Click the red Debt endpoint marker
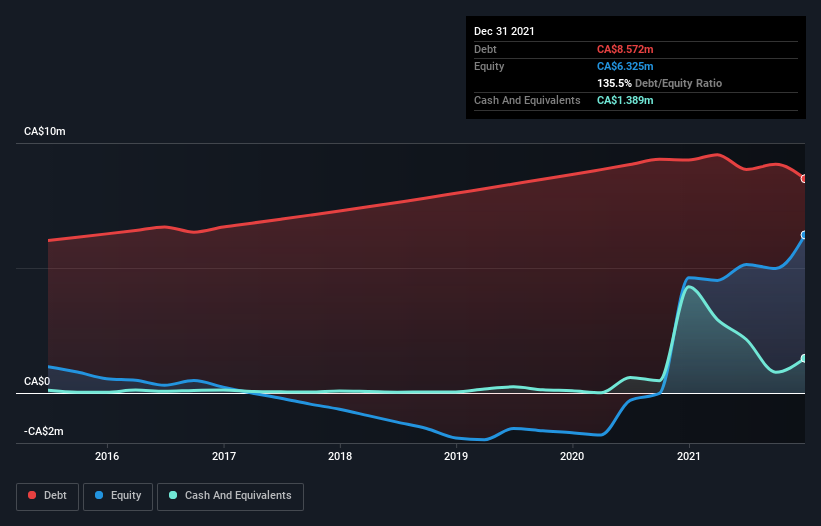 (x=804, y=179)
